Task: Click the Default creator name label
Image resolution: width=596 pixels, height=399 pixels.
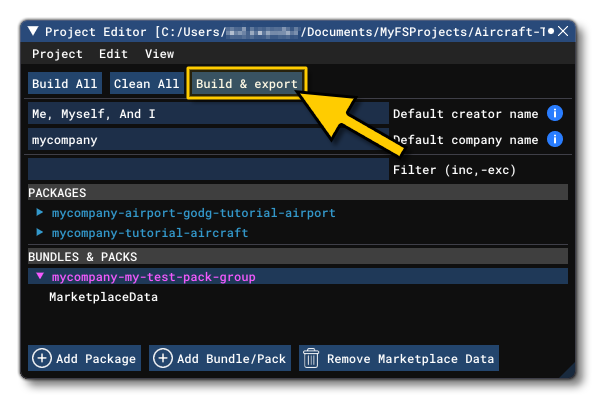Action: click(x=466, y=114)
